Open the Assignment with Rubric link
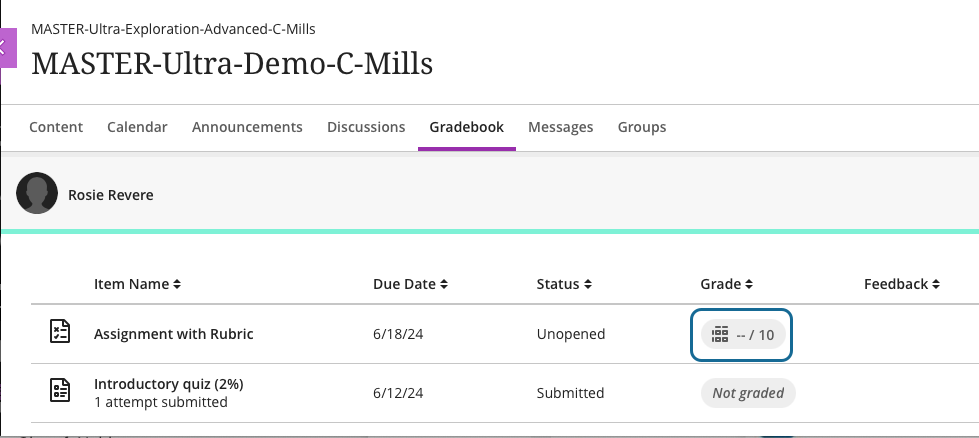979x438 pixels. 173,334
